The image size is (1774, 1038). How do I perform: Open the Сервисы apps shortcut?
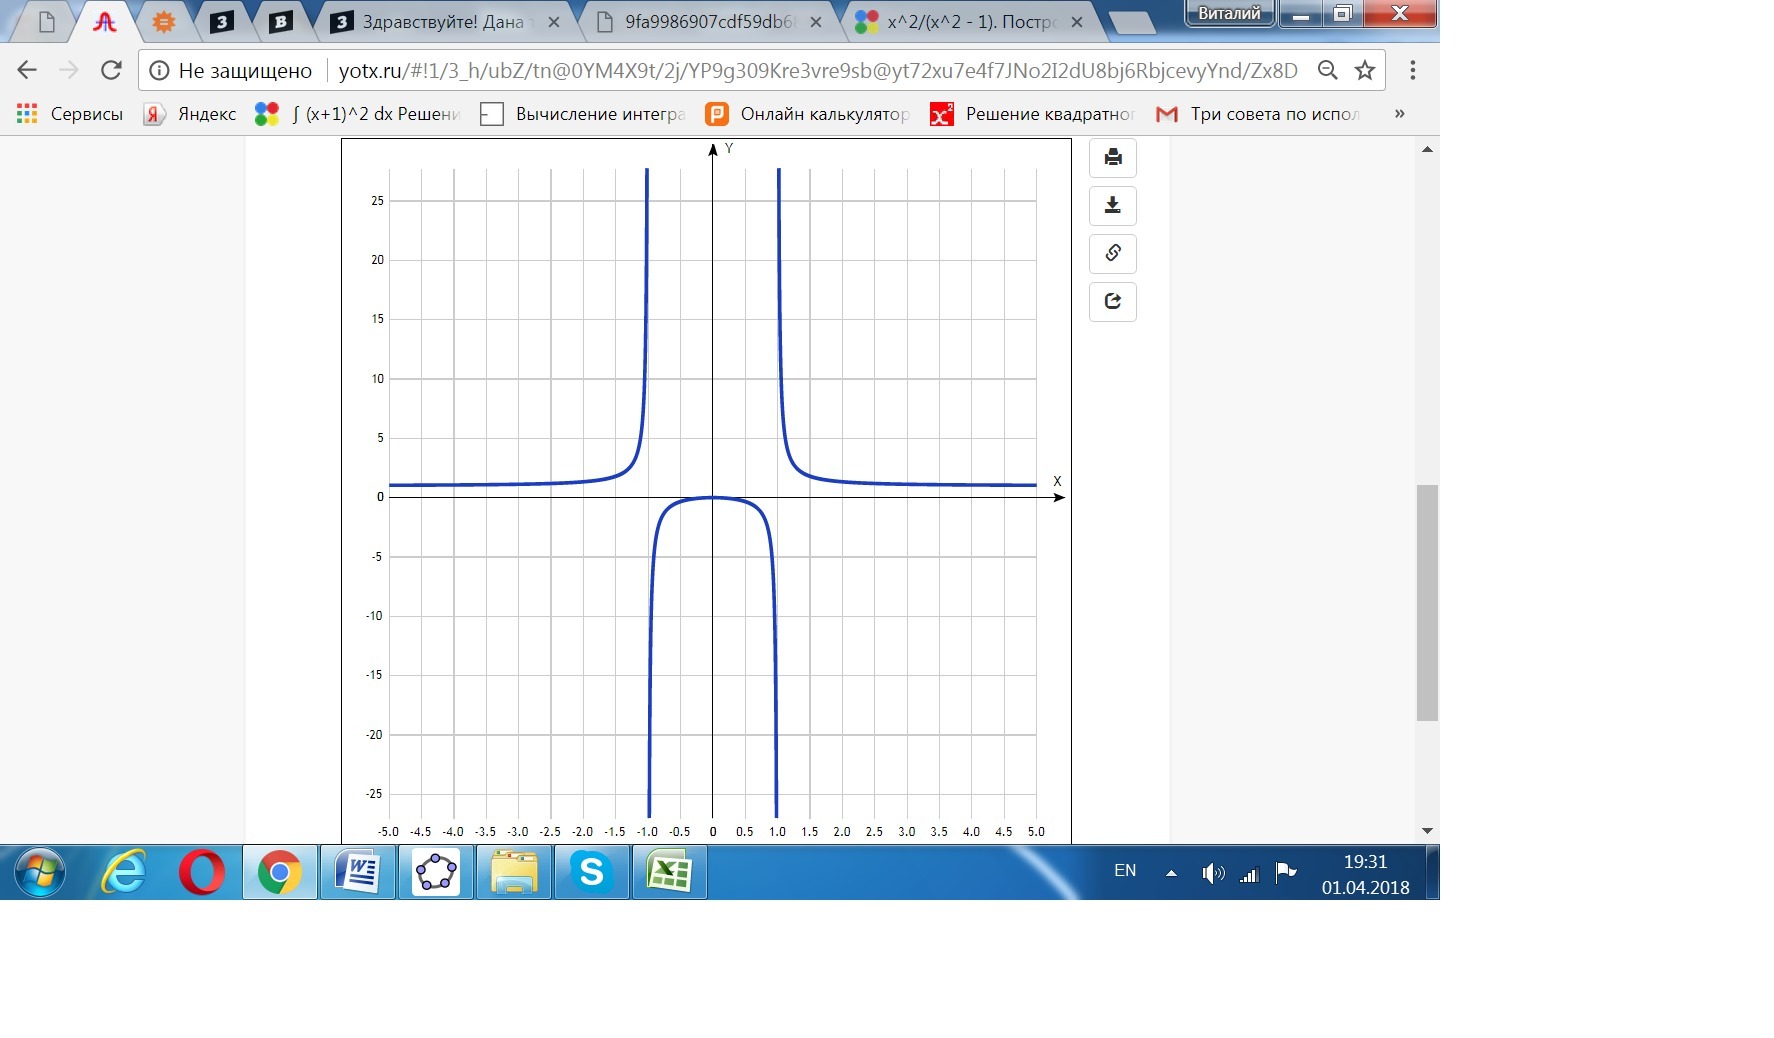point(70,114)
